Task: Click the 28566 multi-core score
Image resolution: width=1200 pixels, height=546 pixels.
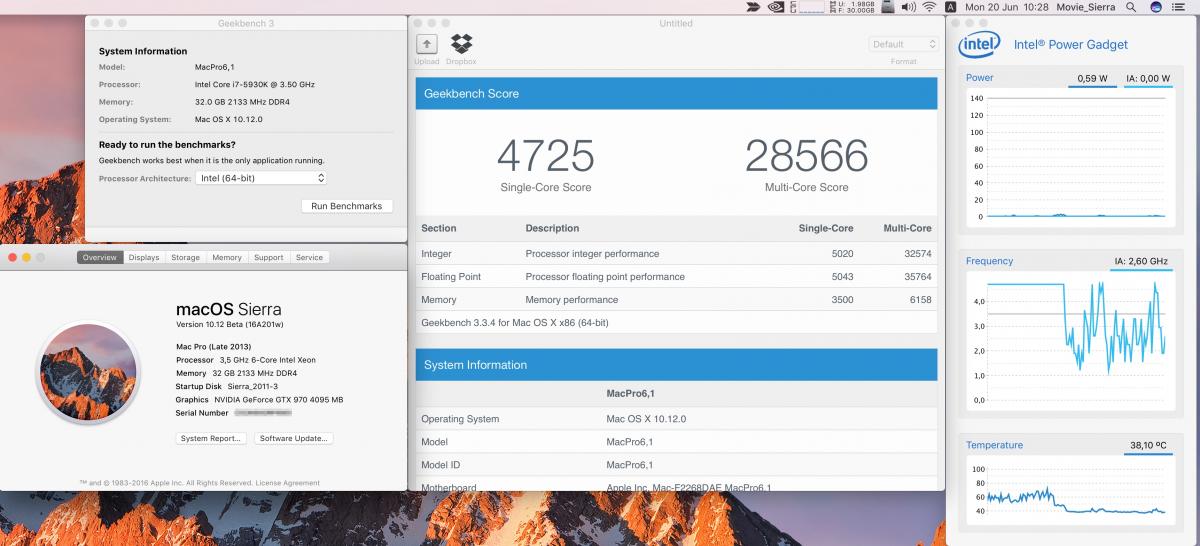Action: tap(807, 156)
